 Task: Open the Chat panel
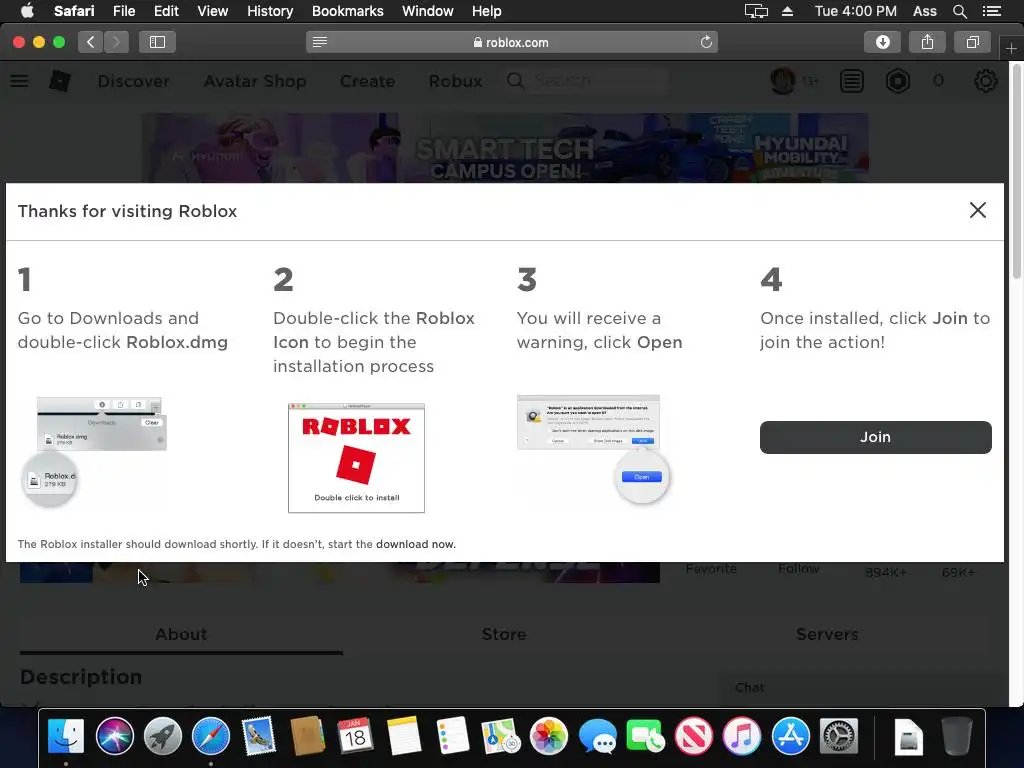(x=749, y=687)
